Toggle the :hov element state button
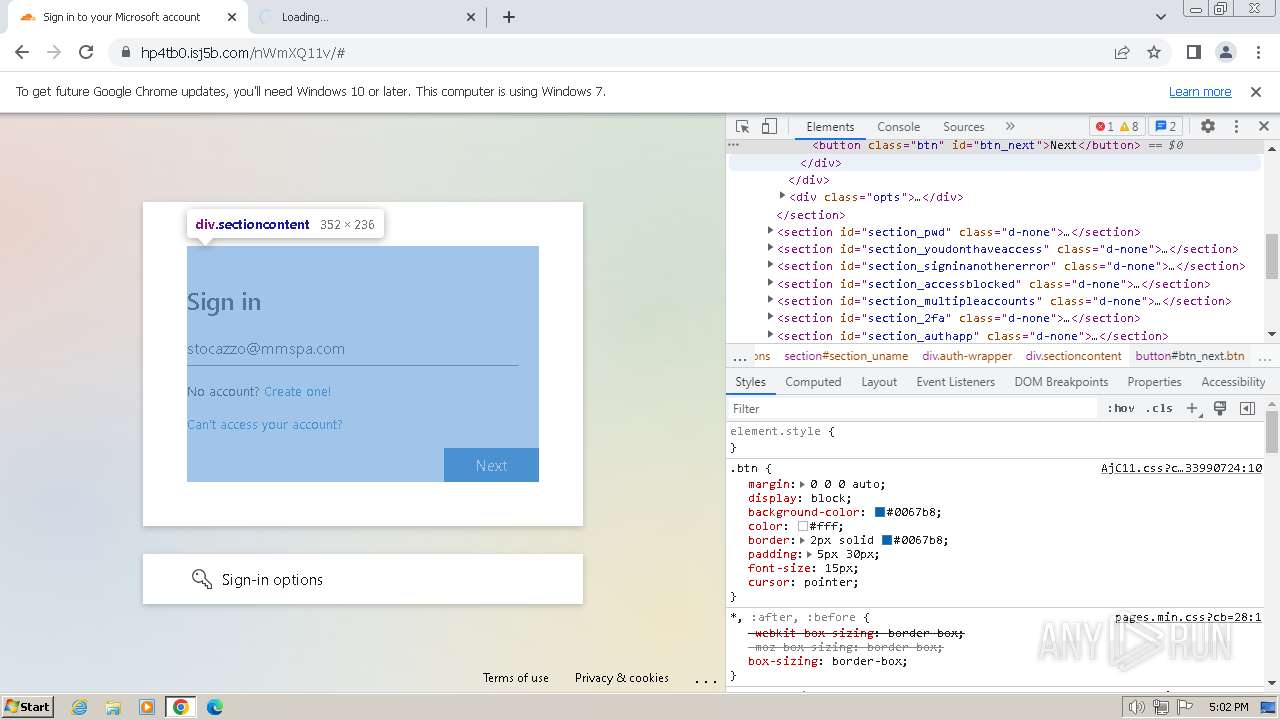The image size is (1280, 720). point(1121,408)
